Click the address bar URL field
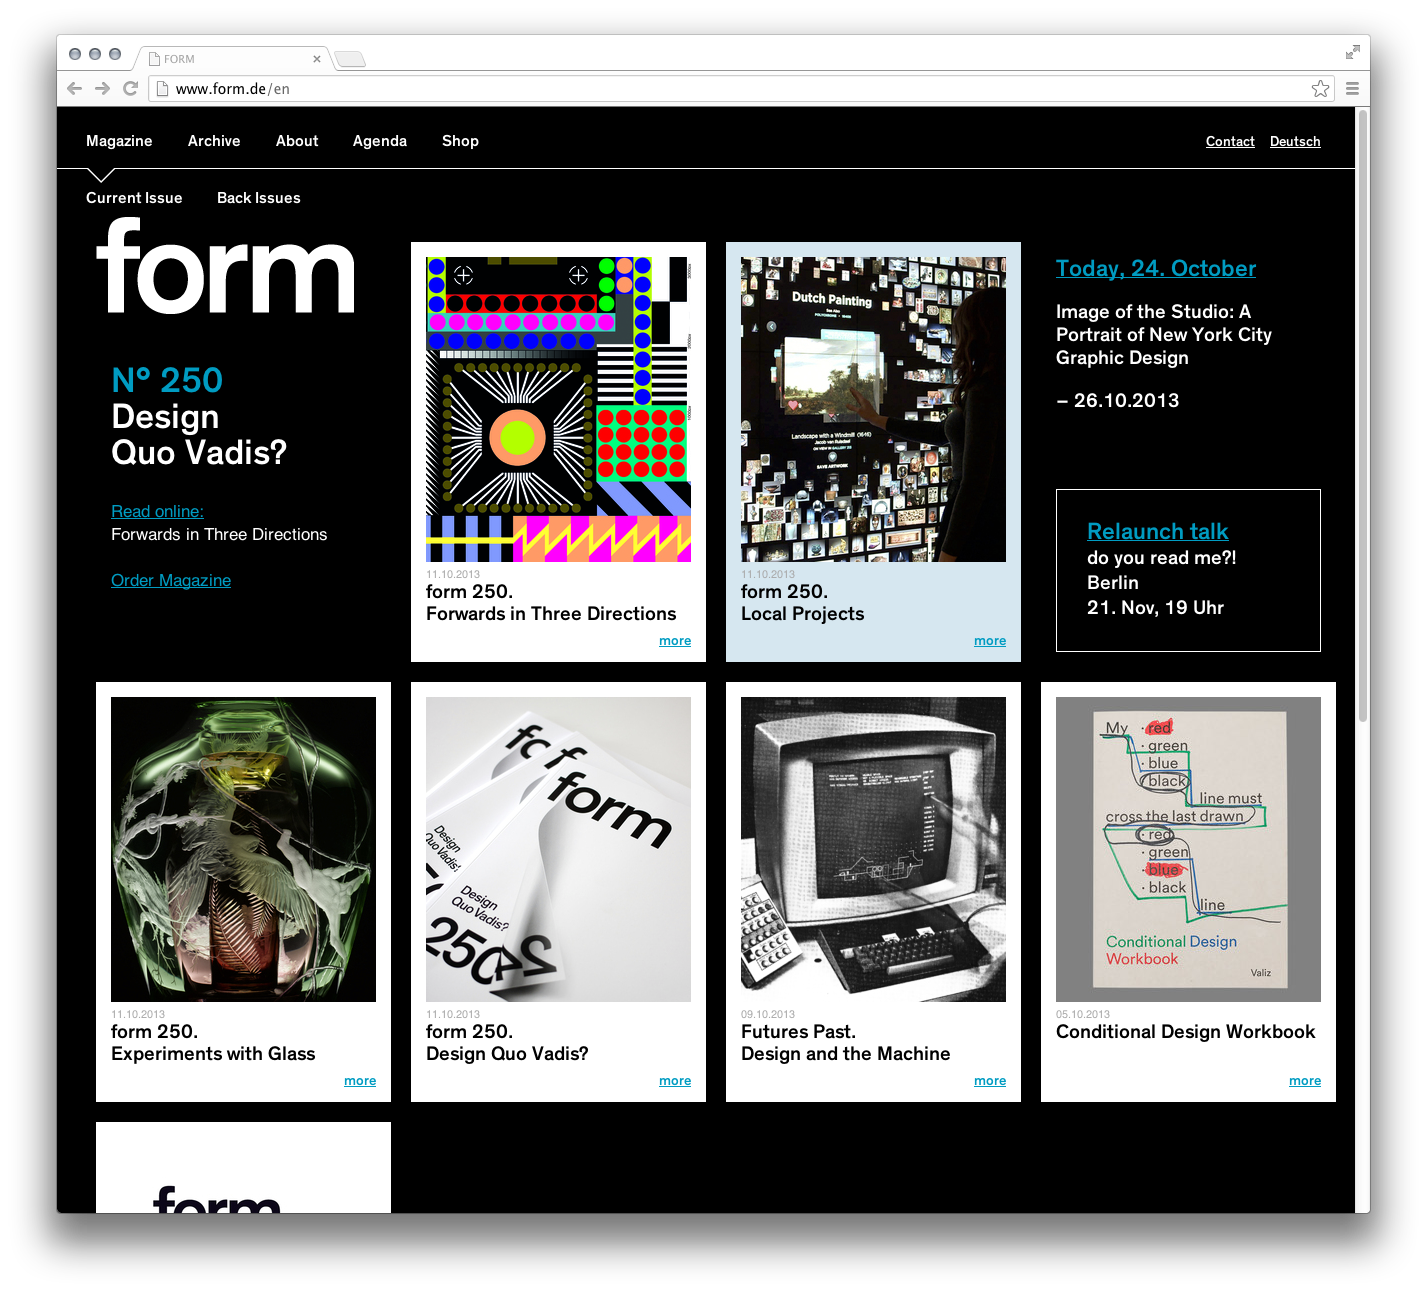The width and height of the screenshot is (1427, 1292). pos(700,88)
